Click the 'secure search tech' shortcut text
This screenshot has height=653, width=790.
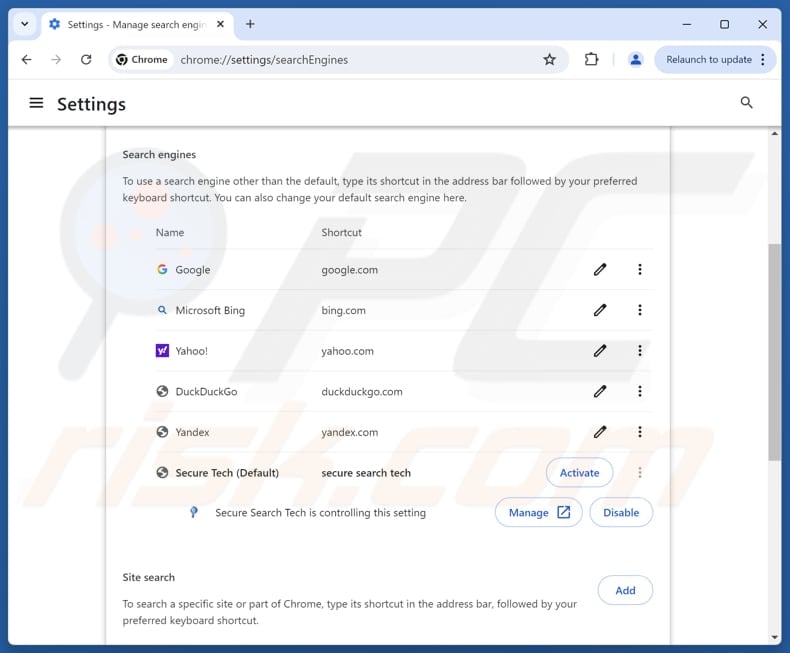[366, 473]
